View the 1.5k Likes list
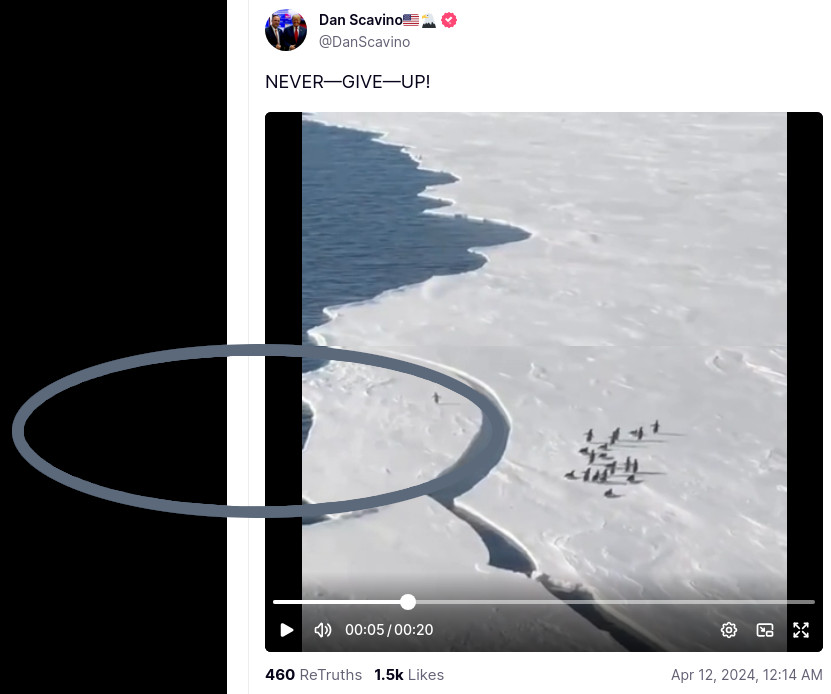The height and width of the screenshot is (694, 831). (x=409, y=675)
